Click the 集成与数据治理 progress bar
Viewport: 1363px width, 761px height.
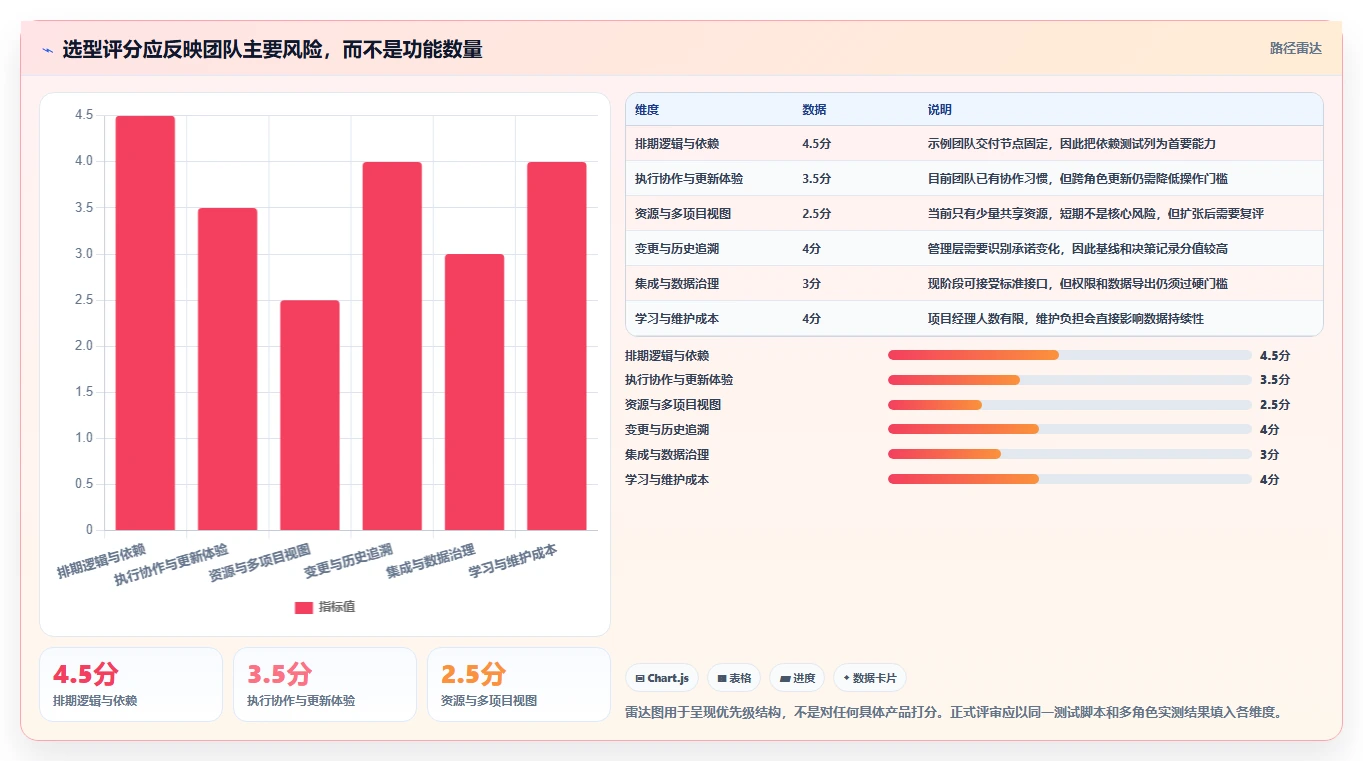point(1070,454)
